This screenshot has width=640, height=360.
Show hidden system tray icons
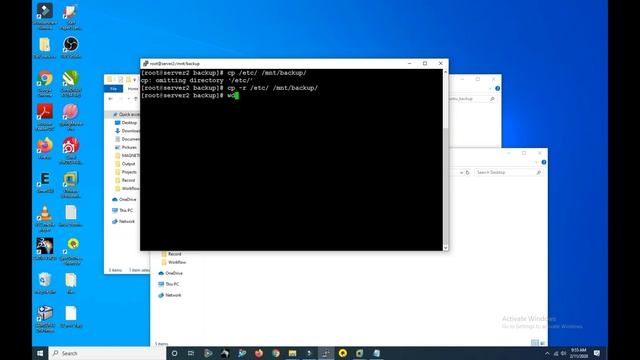click(x=547, y=353)
